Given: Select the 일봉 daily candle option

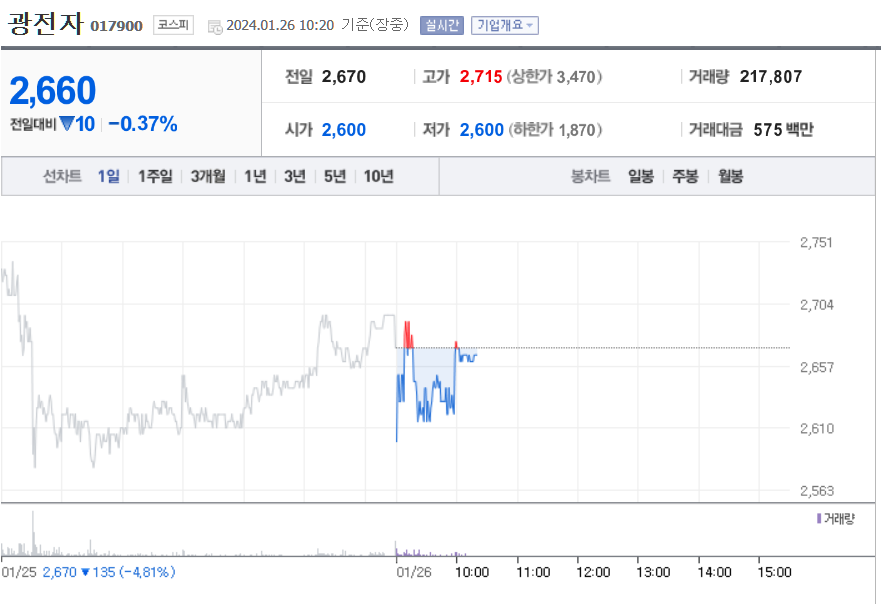Looking at the screenshot, I should 640,175.
